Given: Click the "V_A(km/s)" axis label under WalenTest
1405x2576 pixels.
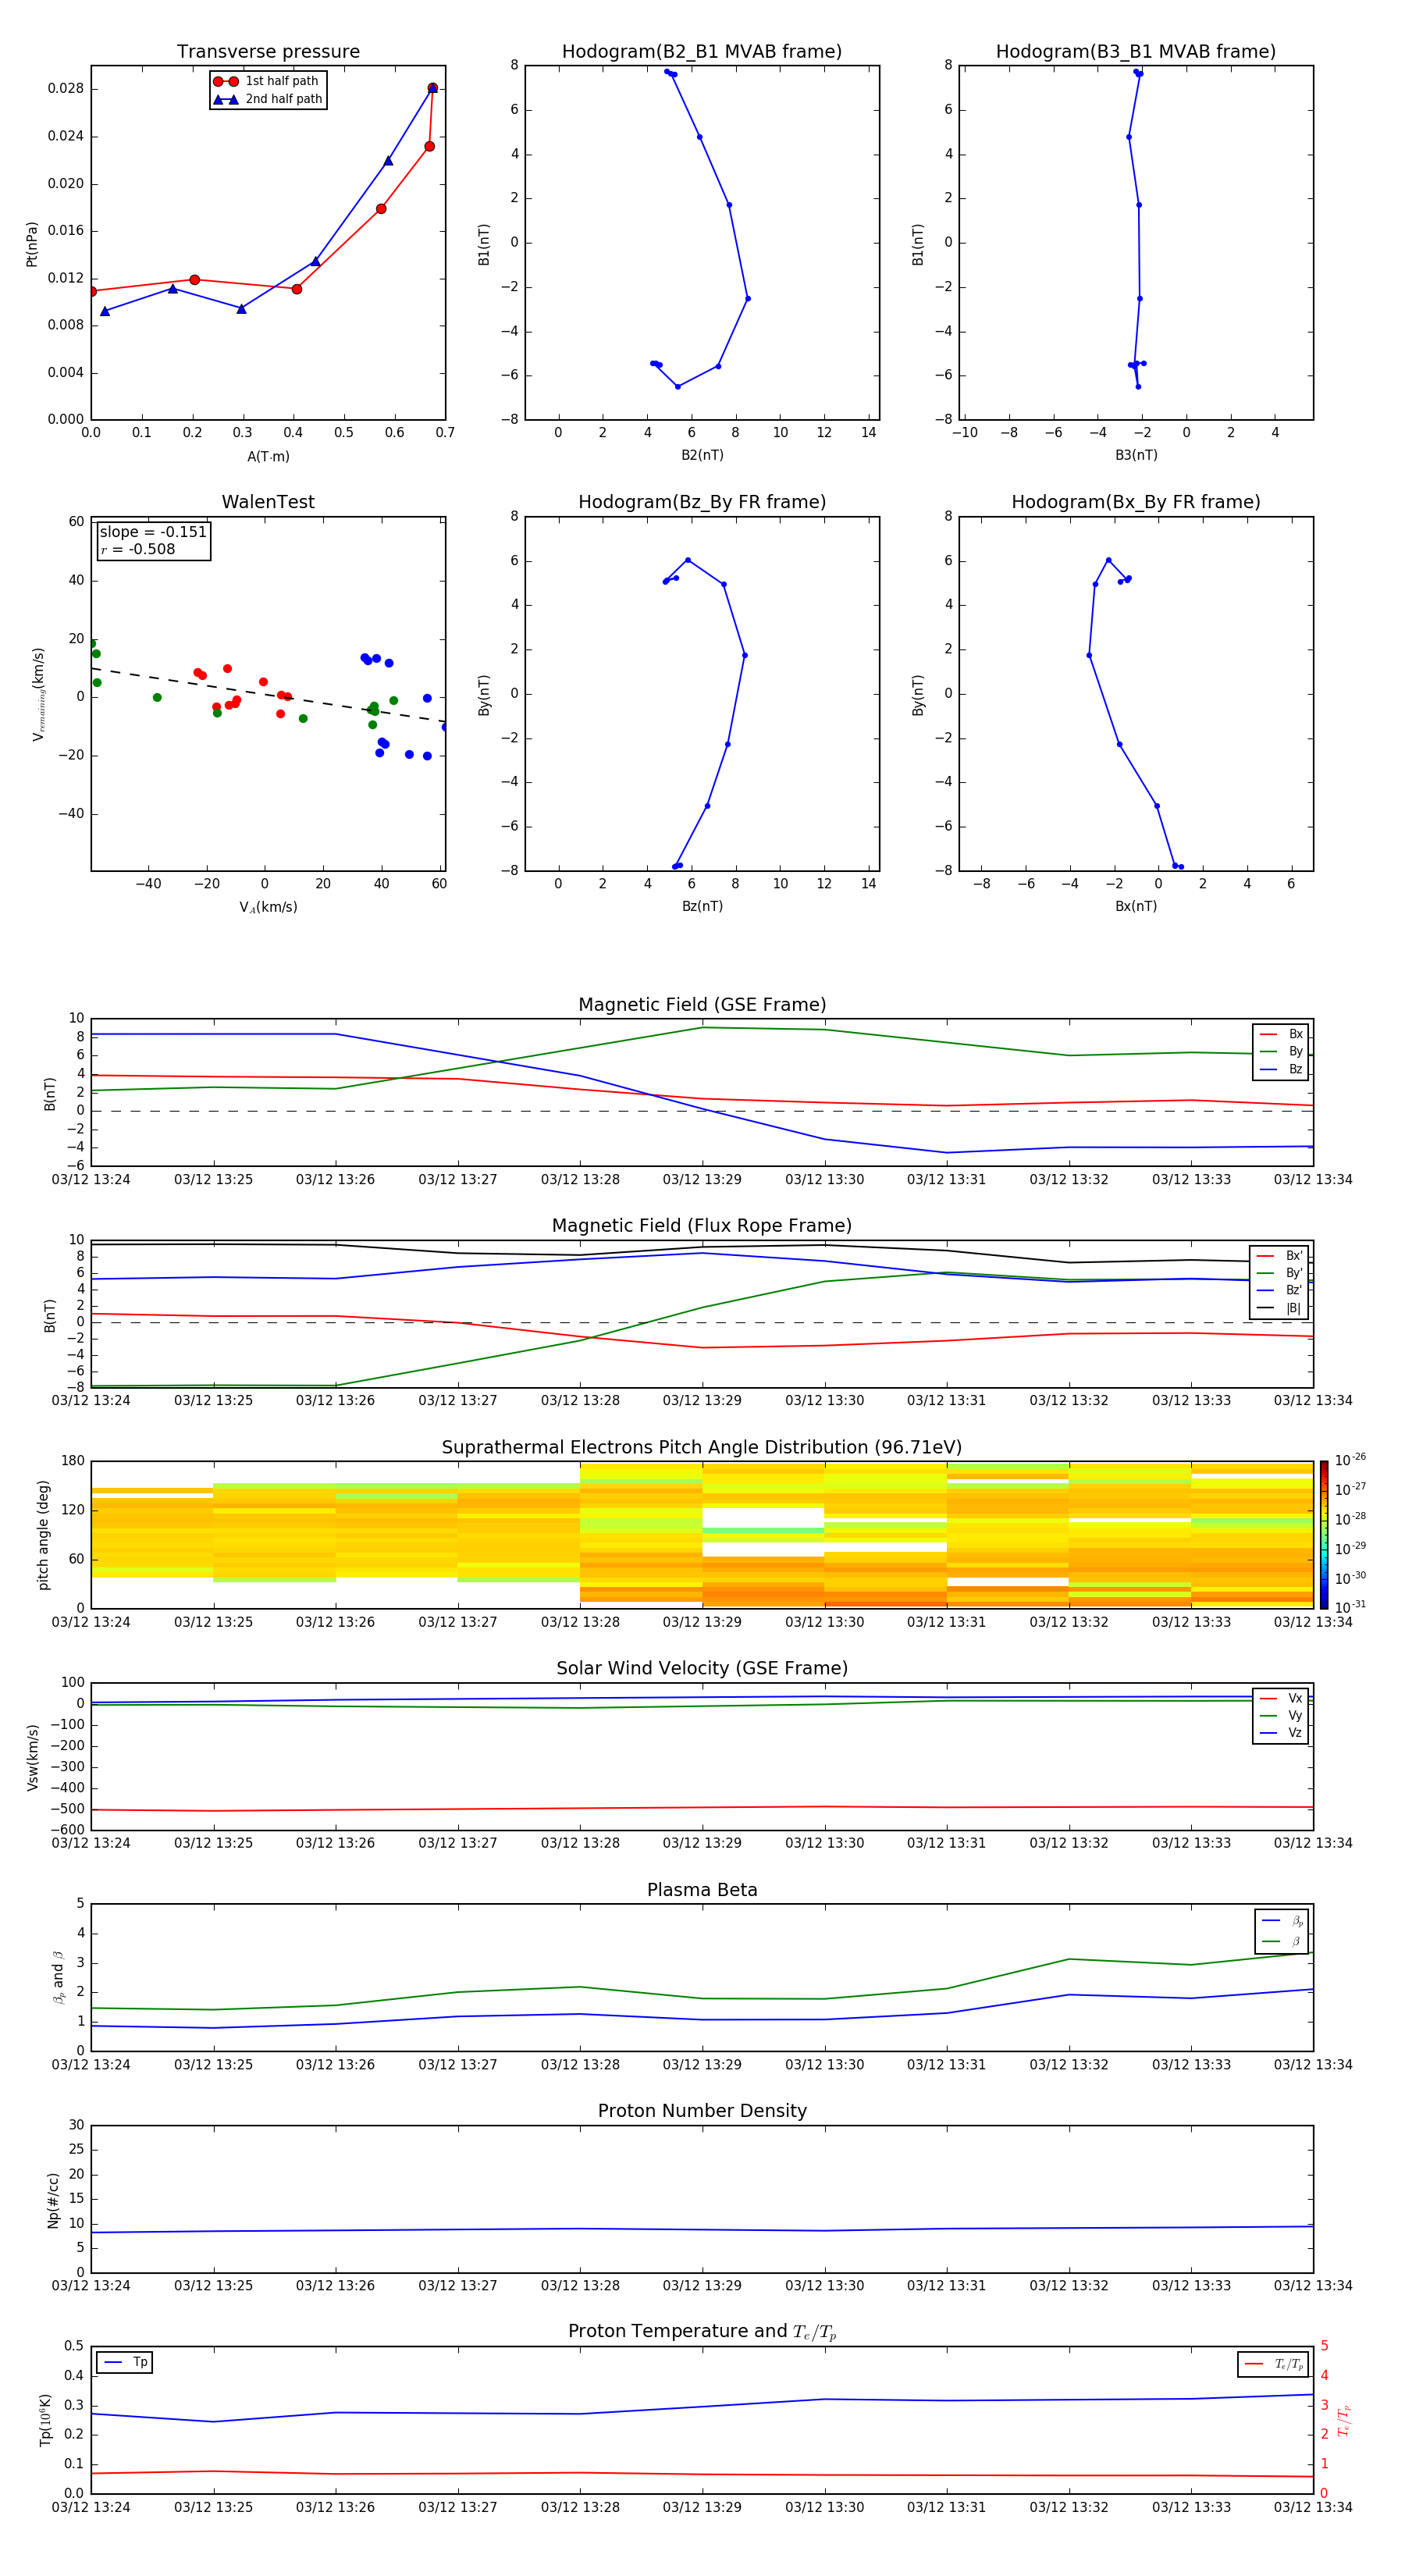Looking at the screenshot, I should click(268, 907).
